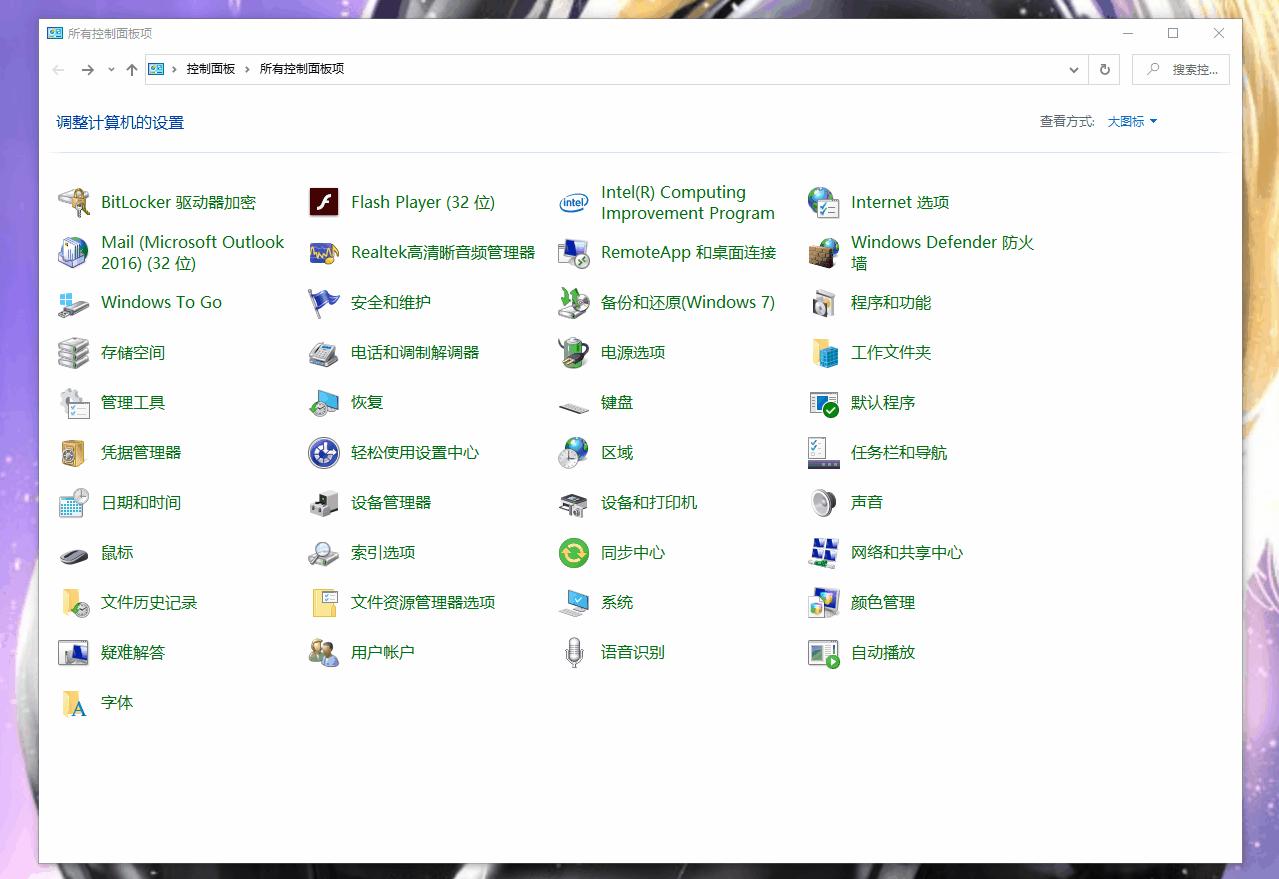
Task: Open the 恢复 icon
Action: point(324,403)
